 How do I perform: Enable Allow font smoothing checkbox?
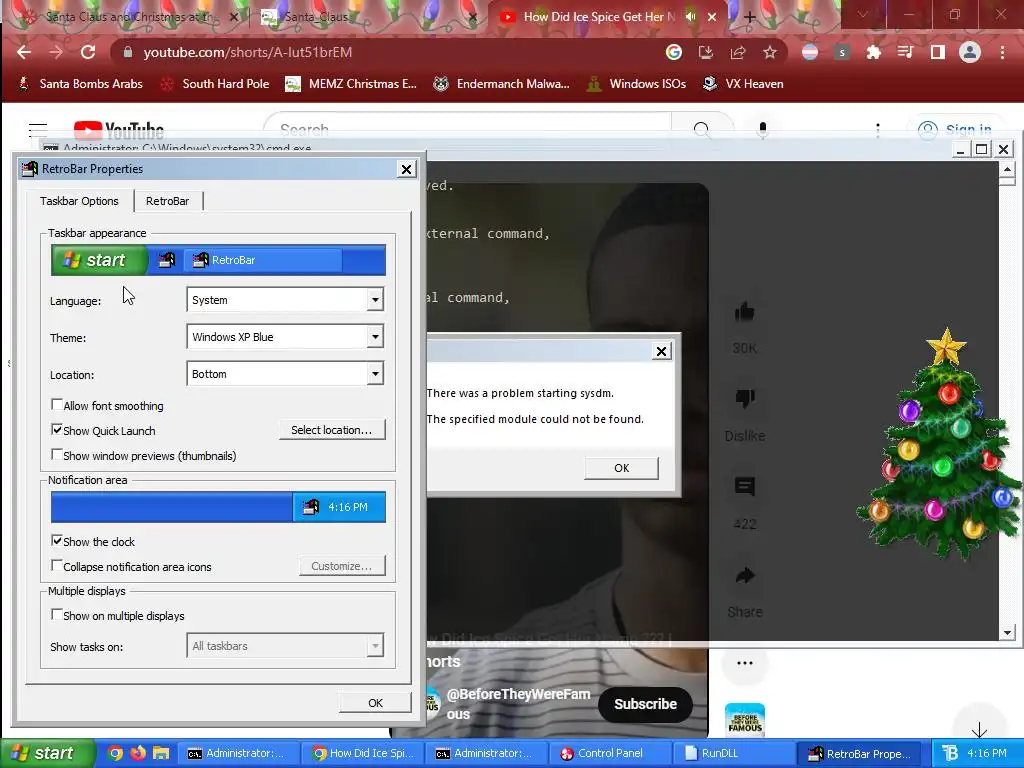(57, 405)
